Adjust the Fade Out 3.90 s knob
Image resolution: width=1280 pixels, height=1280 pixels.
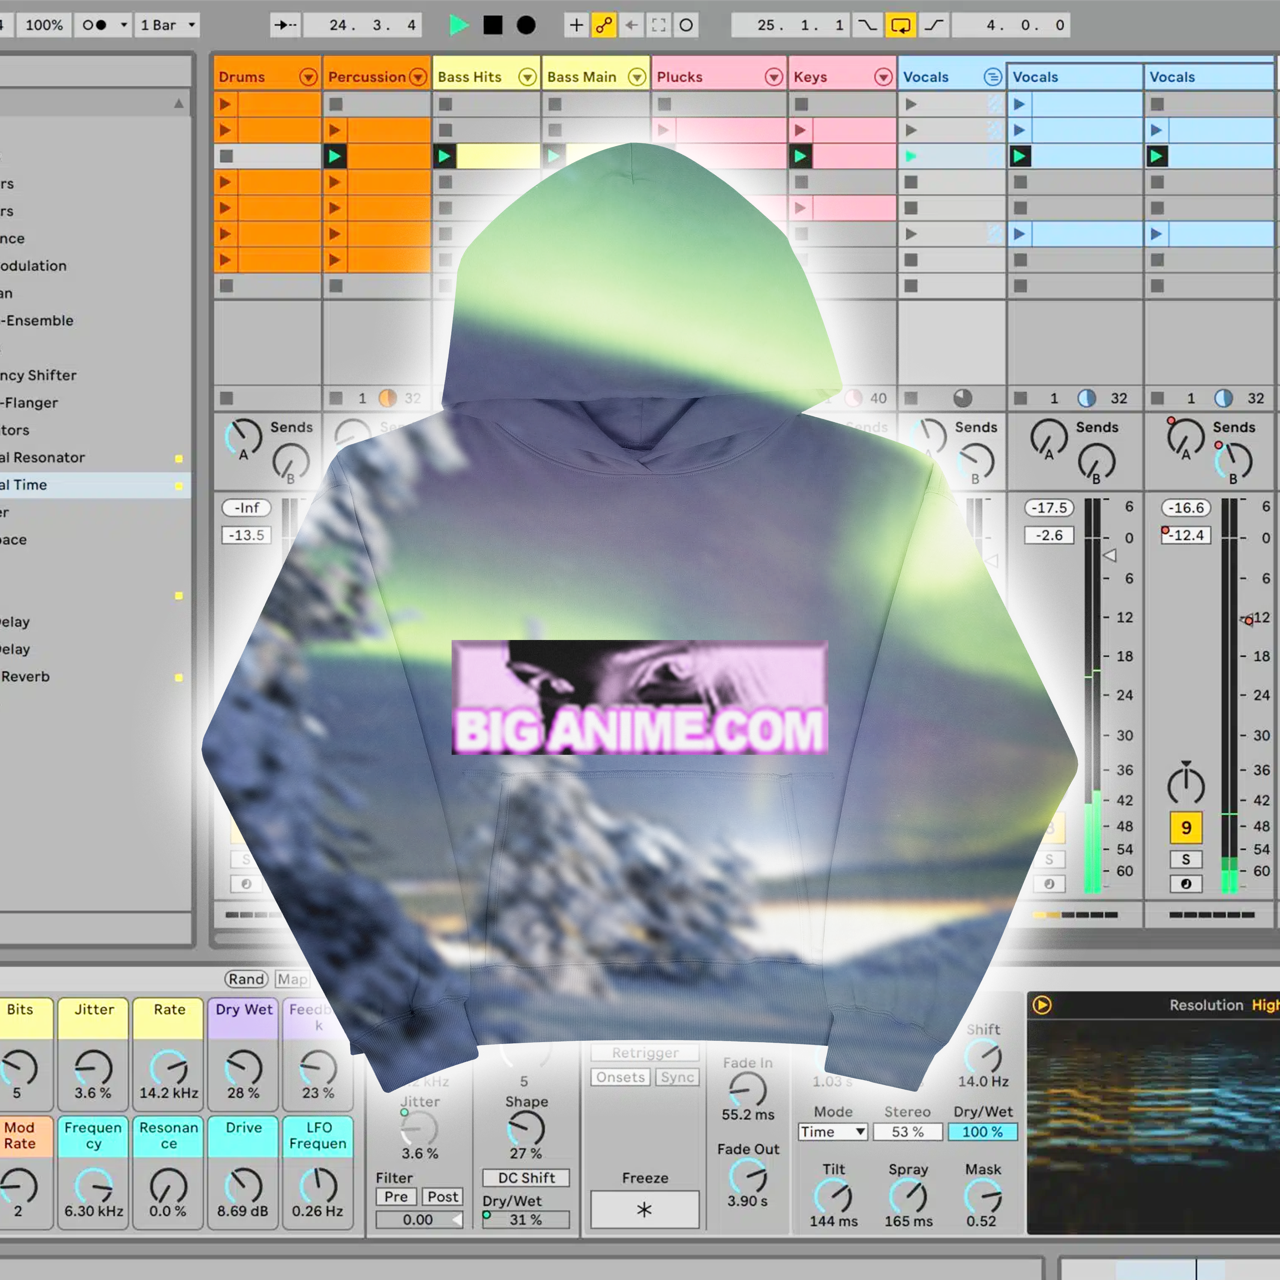[x=748, y=1176]
